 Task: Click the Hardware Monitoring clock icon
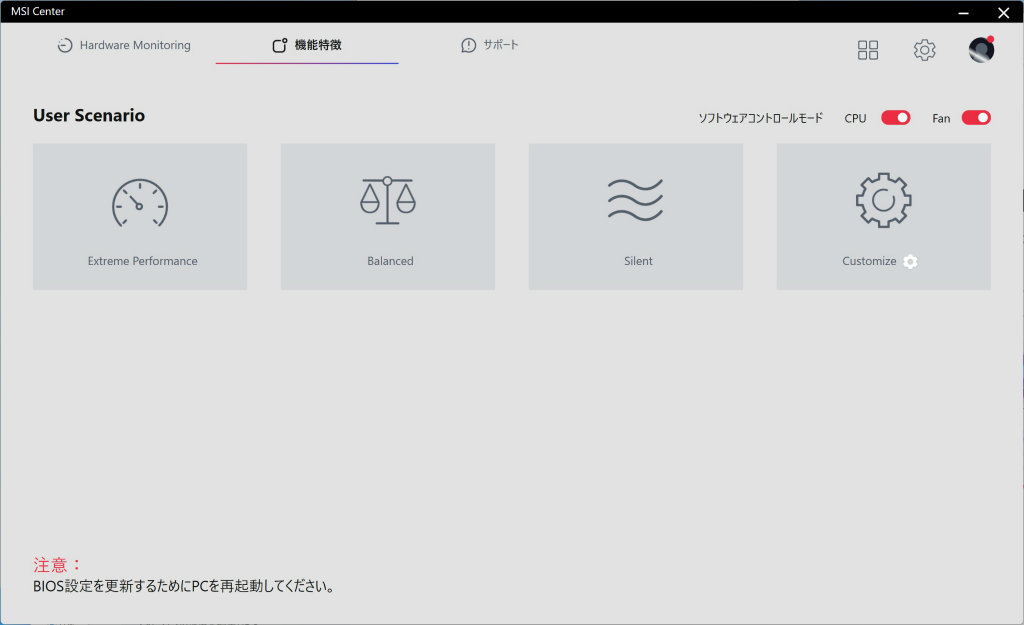click(65, 45)
